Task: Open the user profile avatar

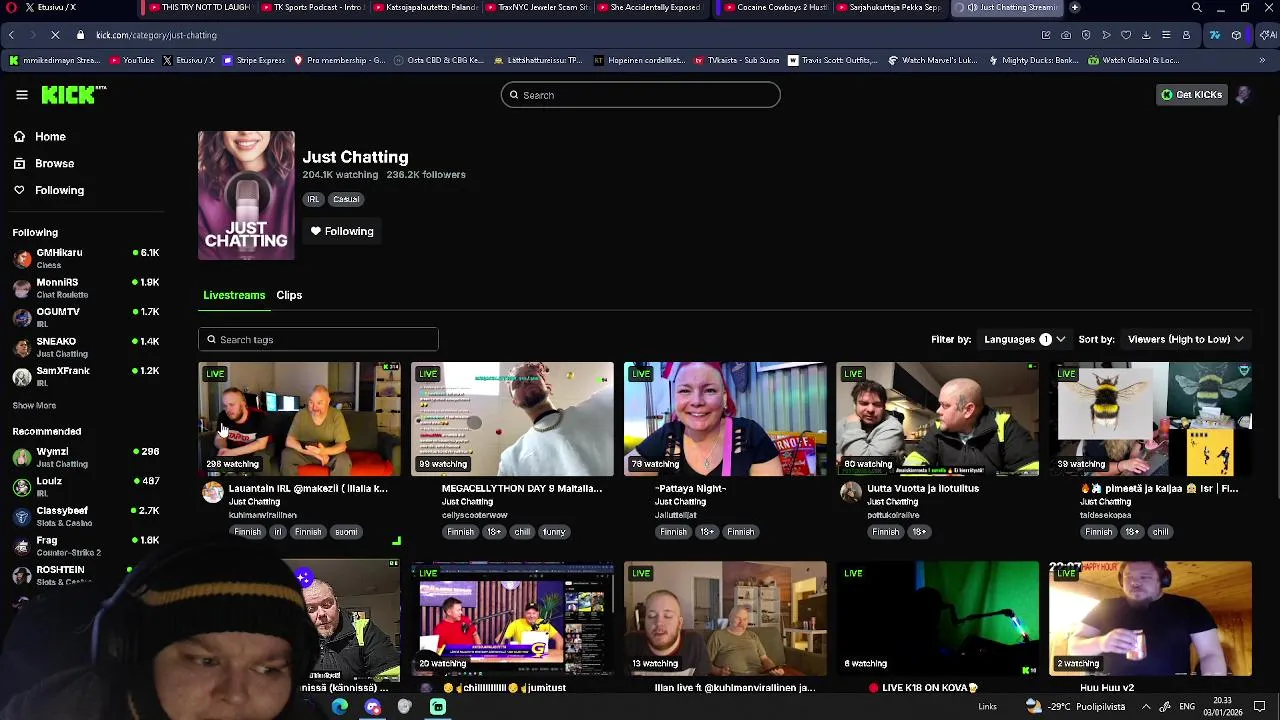Action: point(1243,94)
